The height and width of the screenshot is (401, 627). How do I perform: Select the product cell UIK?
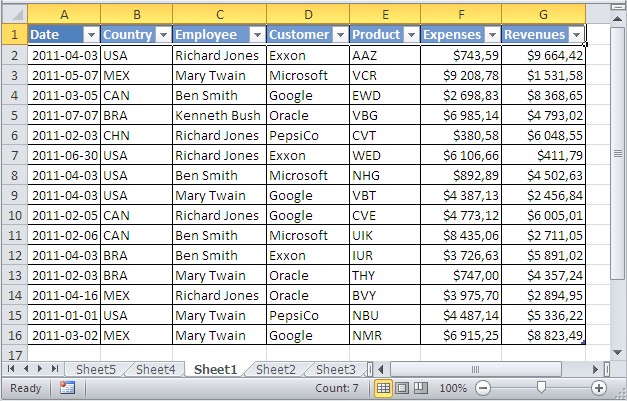(x=385, y=235)
